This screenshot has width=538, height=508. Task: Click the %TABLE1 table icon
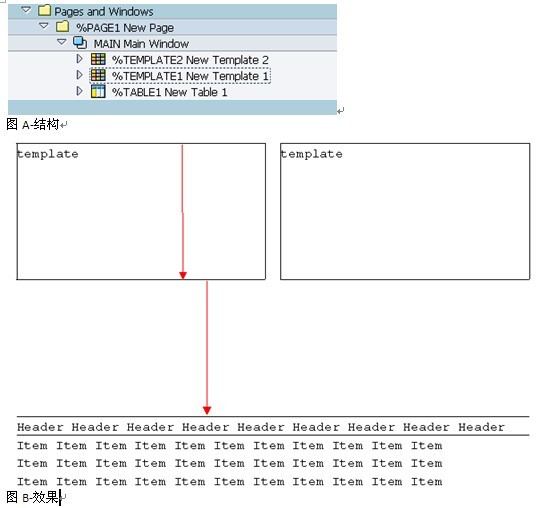pos(98,92)
